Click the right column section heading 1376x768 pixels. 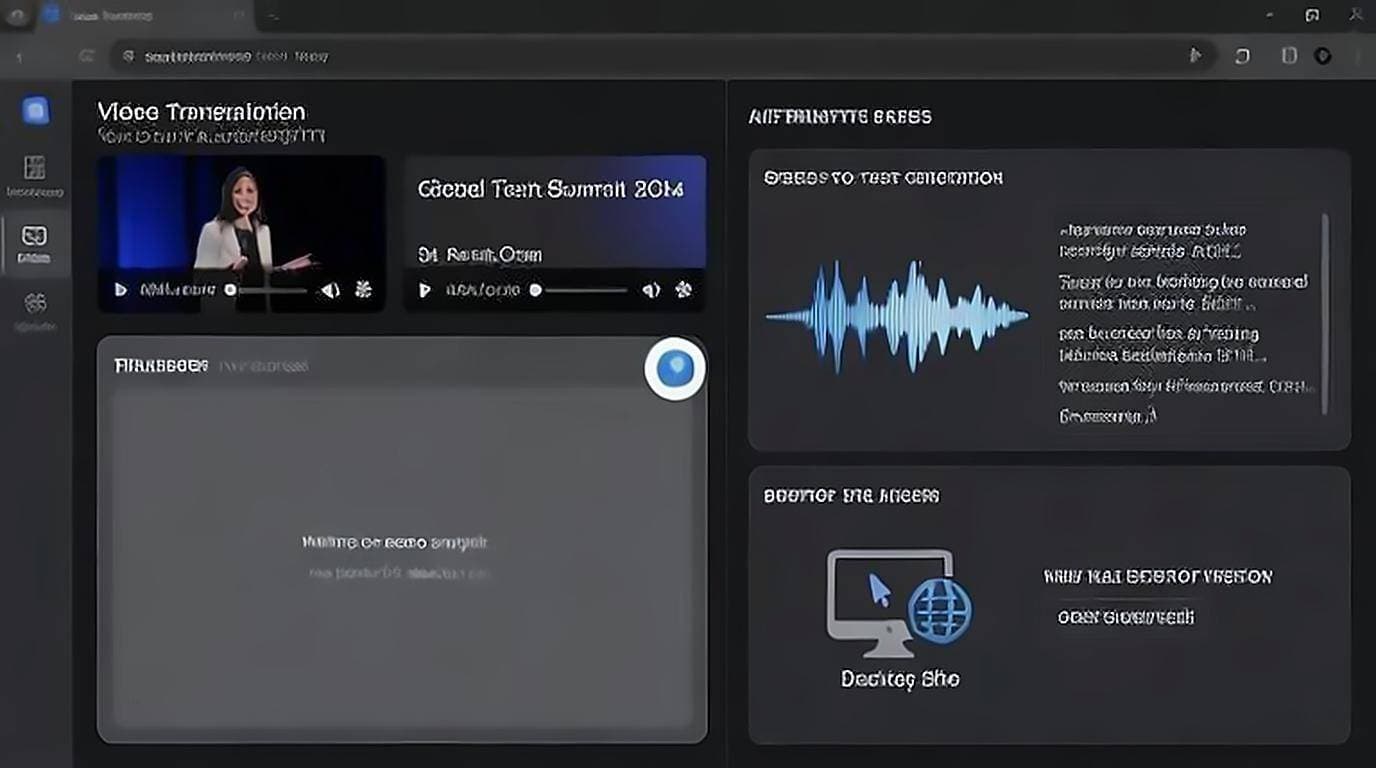840,117
